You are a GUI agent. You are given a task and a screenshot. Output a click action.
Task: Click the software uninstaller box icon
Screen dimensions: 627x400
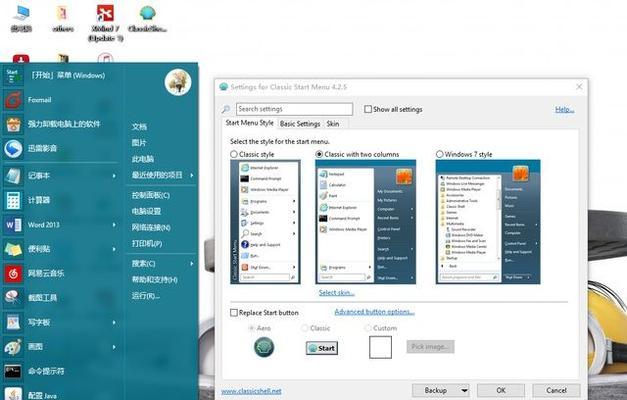[x=13, y=124]
